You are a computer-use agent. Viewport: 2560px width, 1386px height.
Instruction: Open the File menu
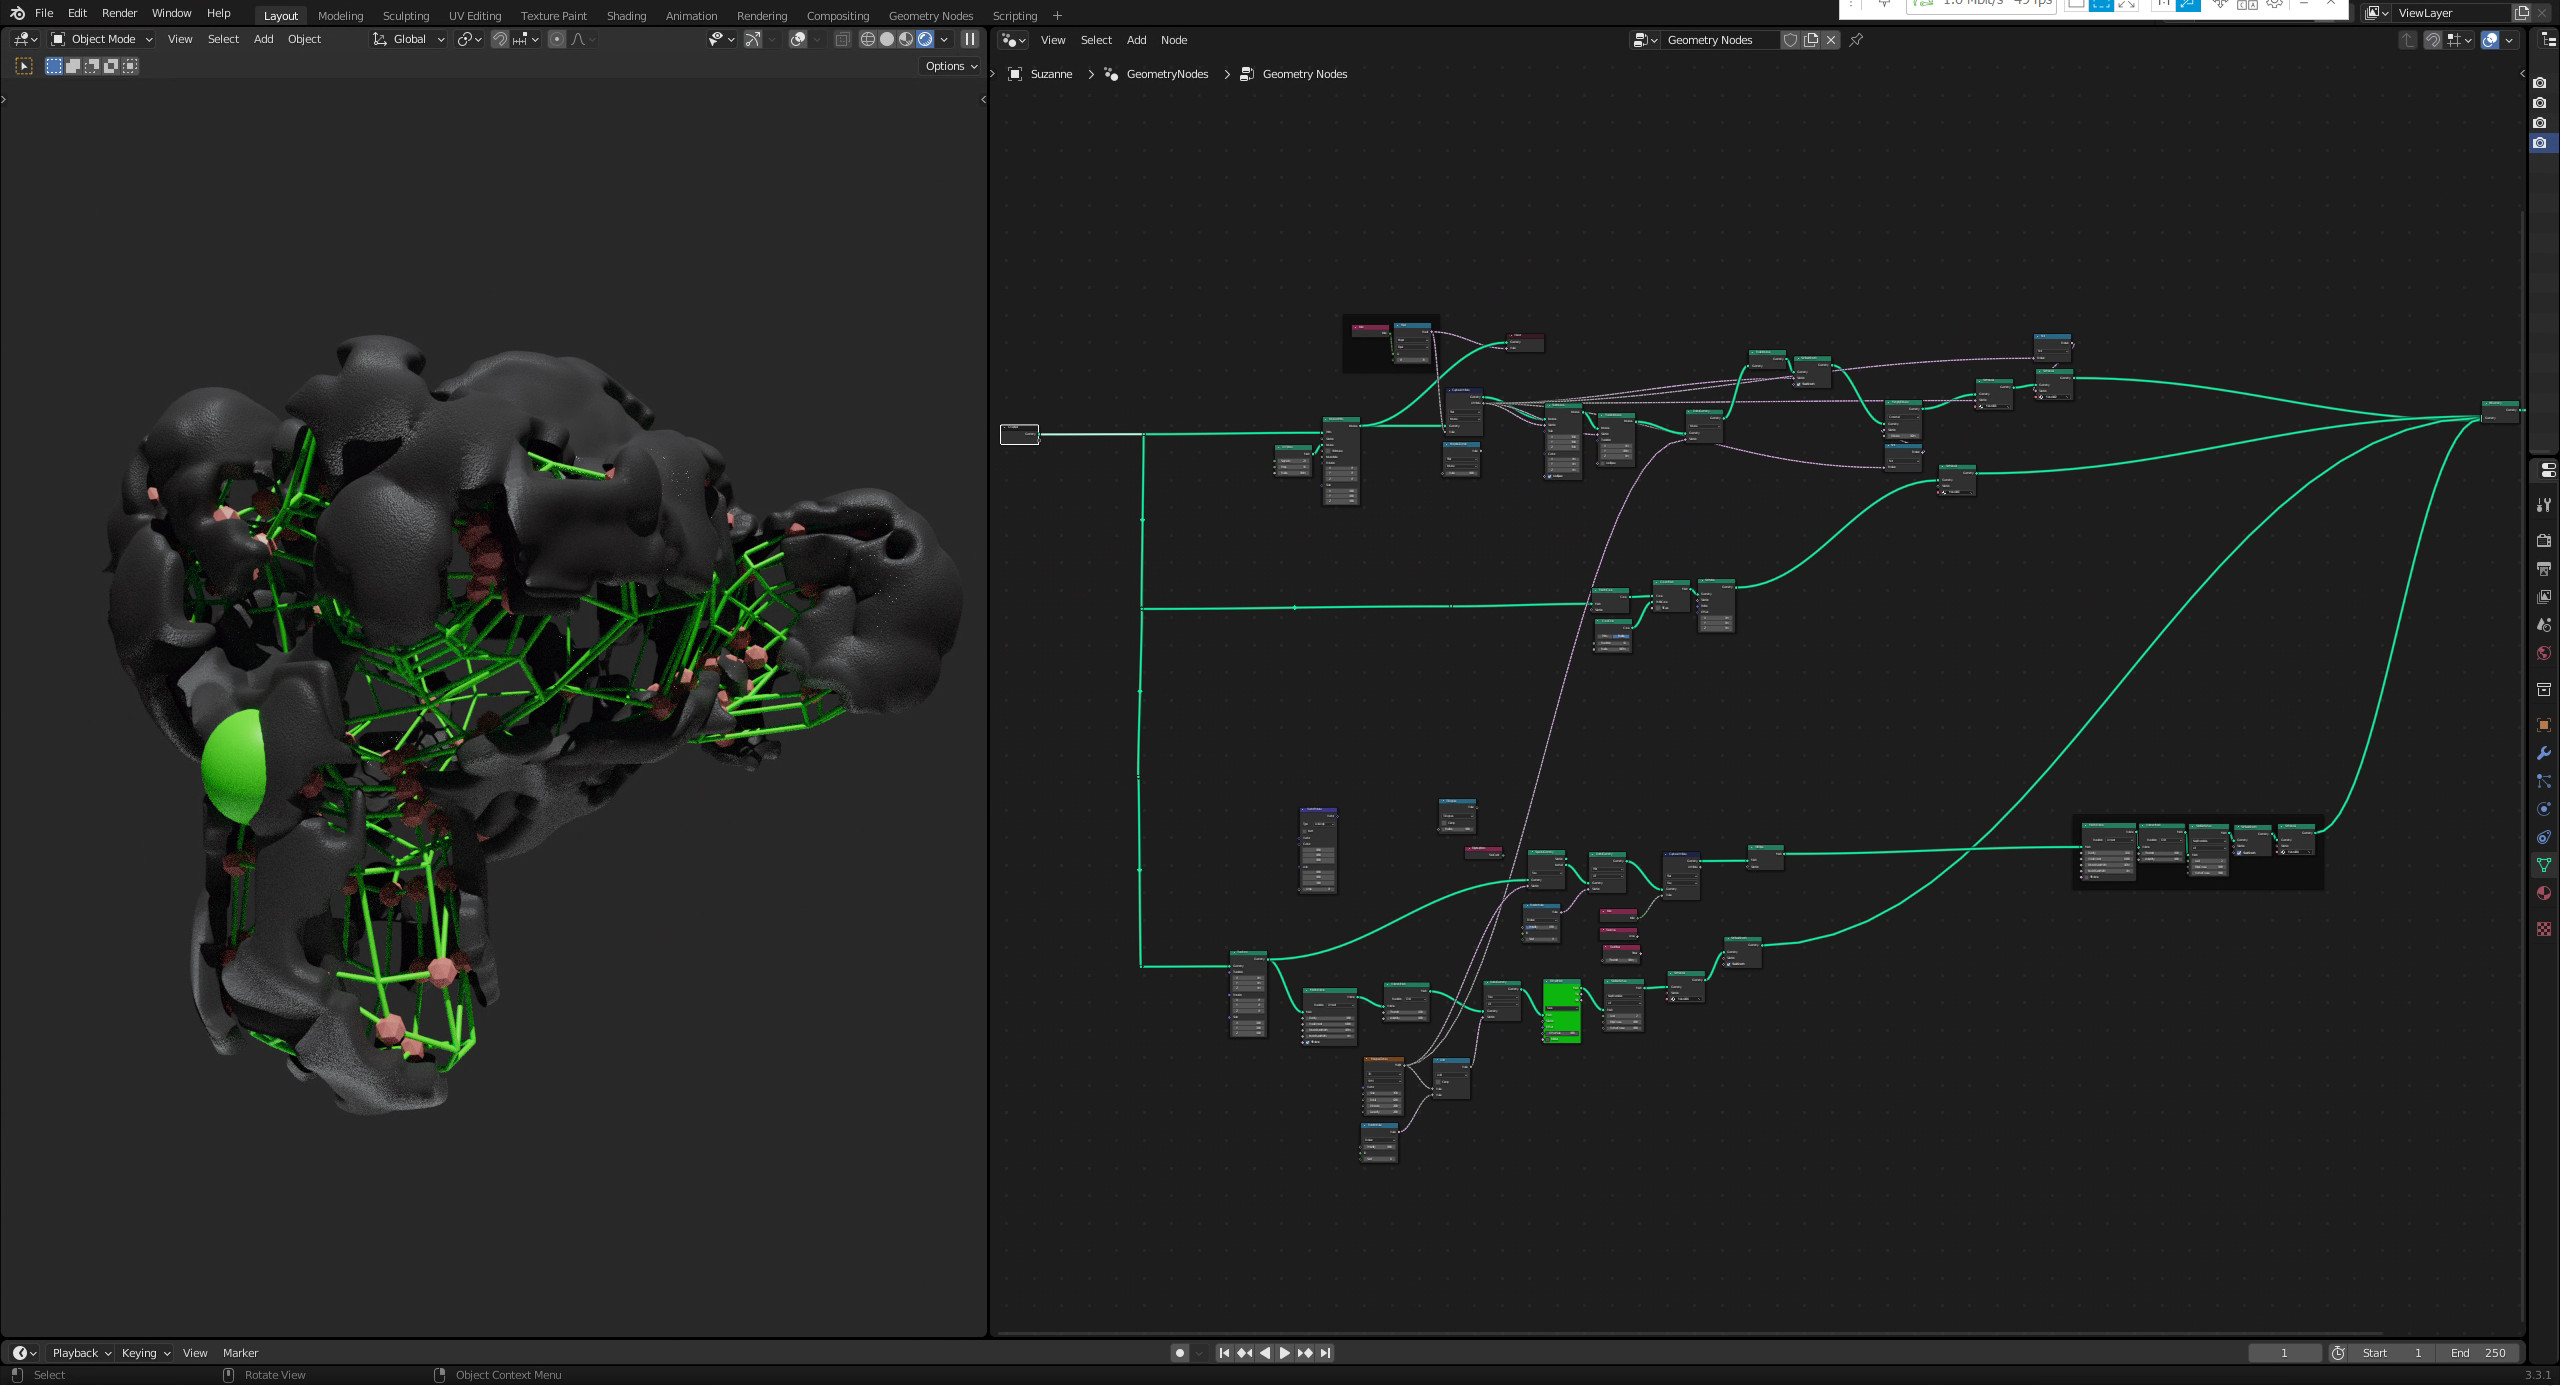[x=44, y=14]
